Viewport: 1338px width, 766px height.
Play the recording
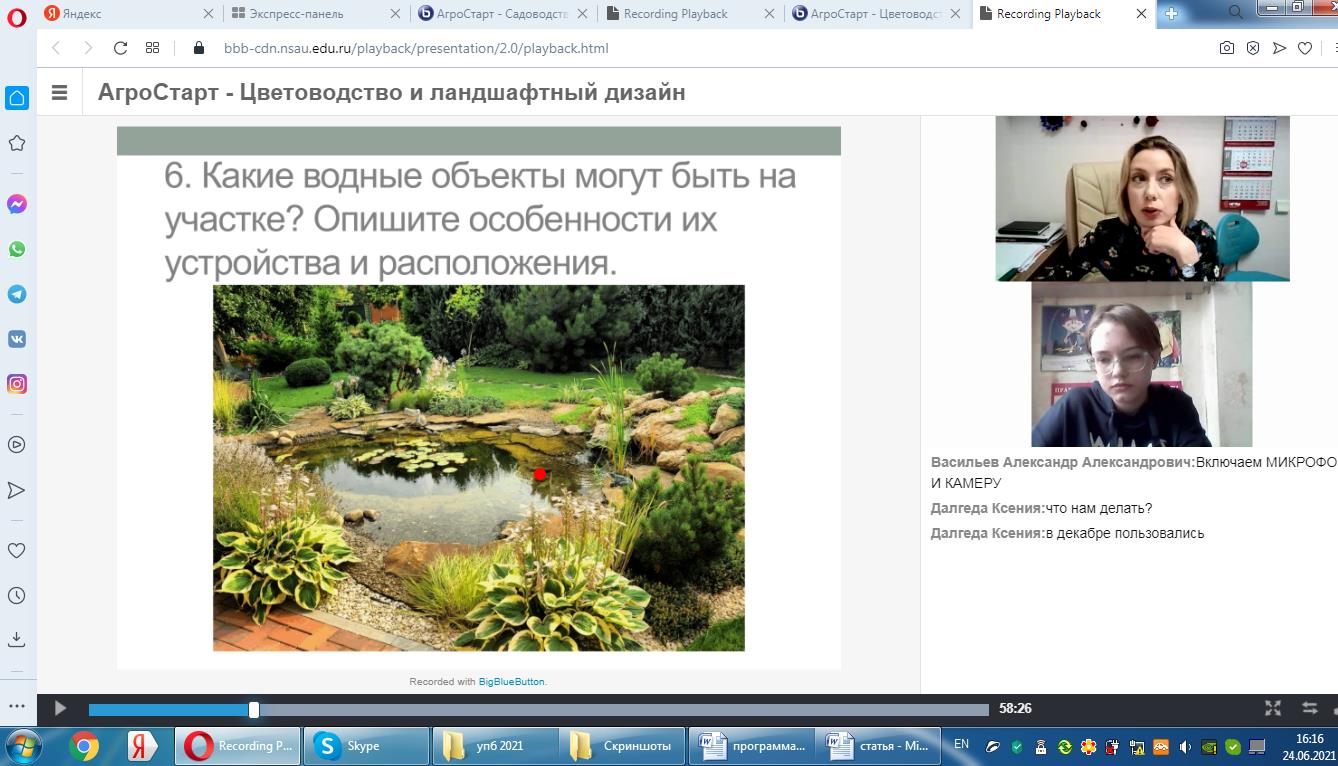(60, 708)
